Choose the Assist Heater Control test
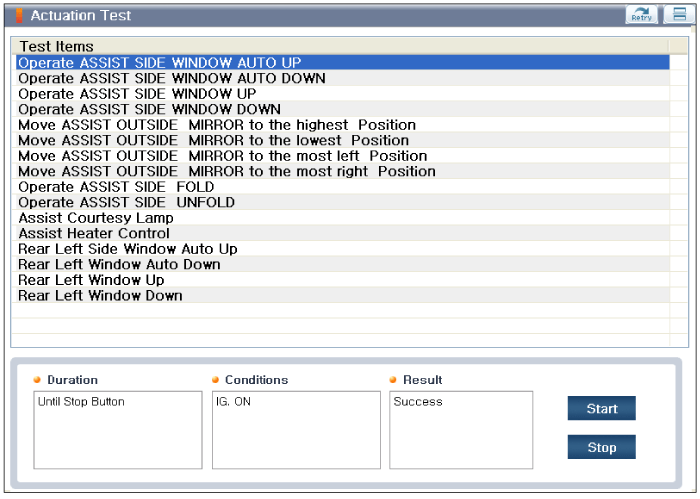Viewport: 700px width, 499px height. pyautogui.click(x=94, y=233)
